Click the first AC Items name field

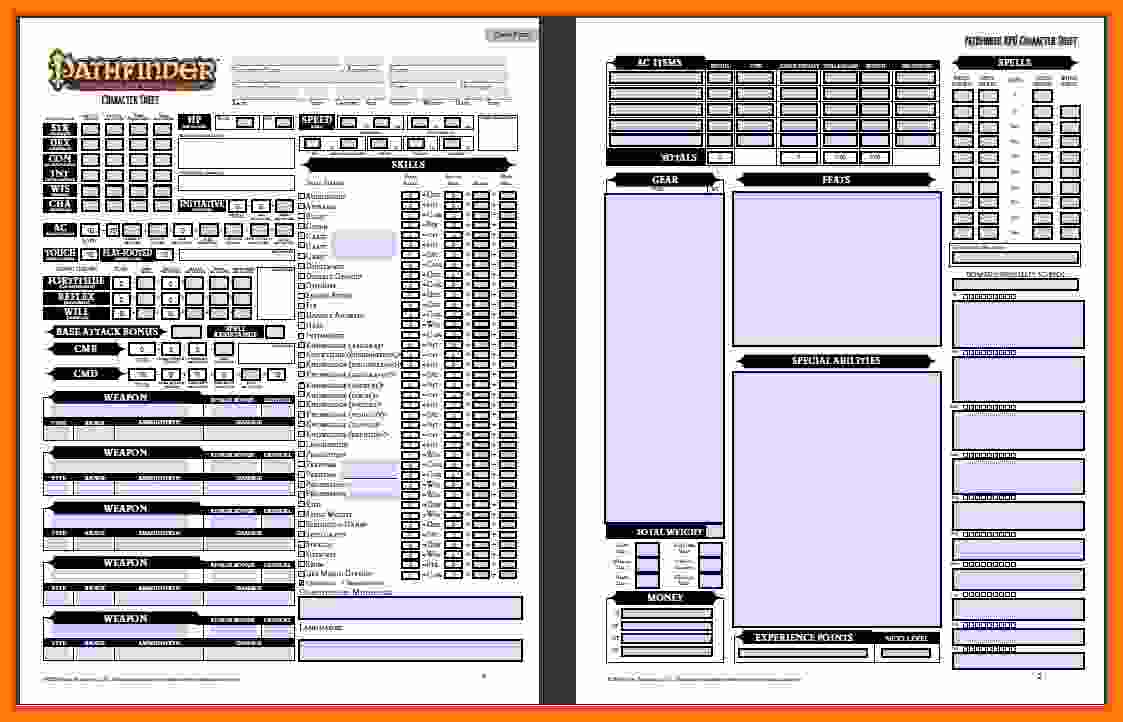pos(656,77)
